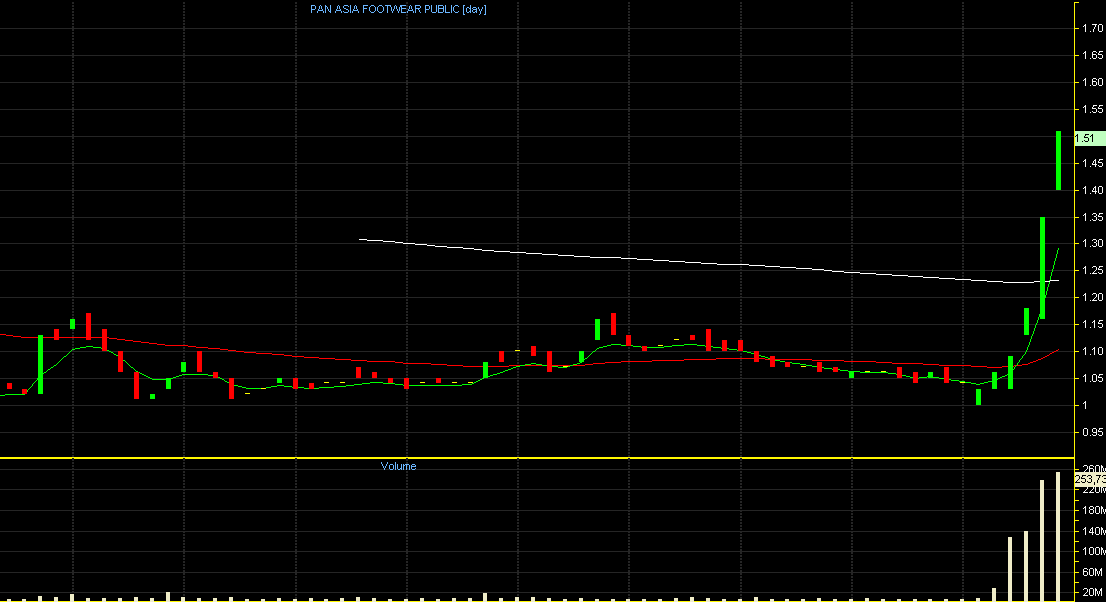The height and width of the screenshot is (602, 1106).
Task: Click the 100M volume axis label
Action: 1093,551
